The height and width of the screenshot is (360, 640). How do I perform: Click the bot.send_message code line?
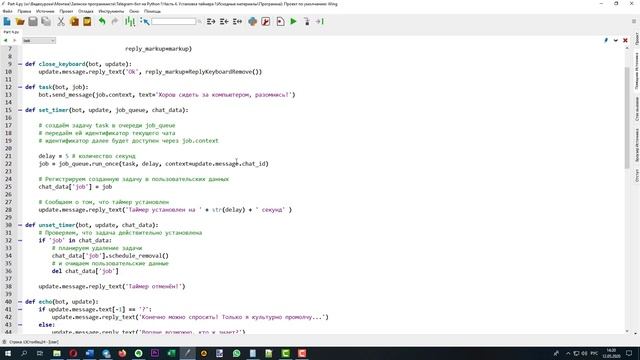point(167,95)
